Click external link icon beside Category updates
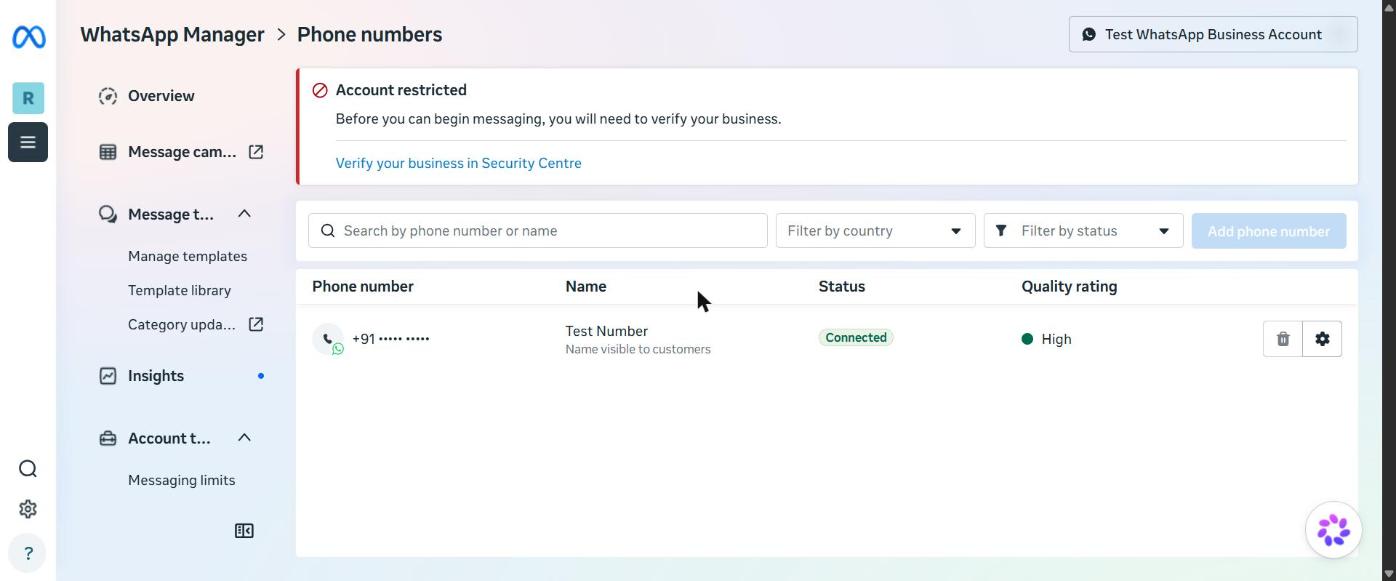The height and width of the screenshot is (581, 1396). tap(256, 324)
